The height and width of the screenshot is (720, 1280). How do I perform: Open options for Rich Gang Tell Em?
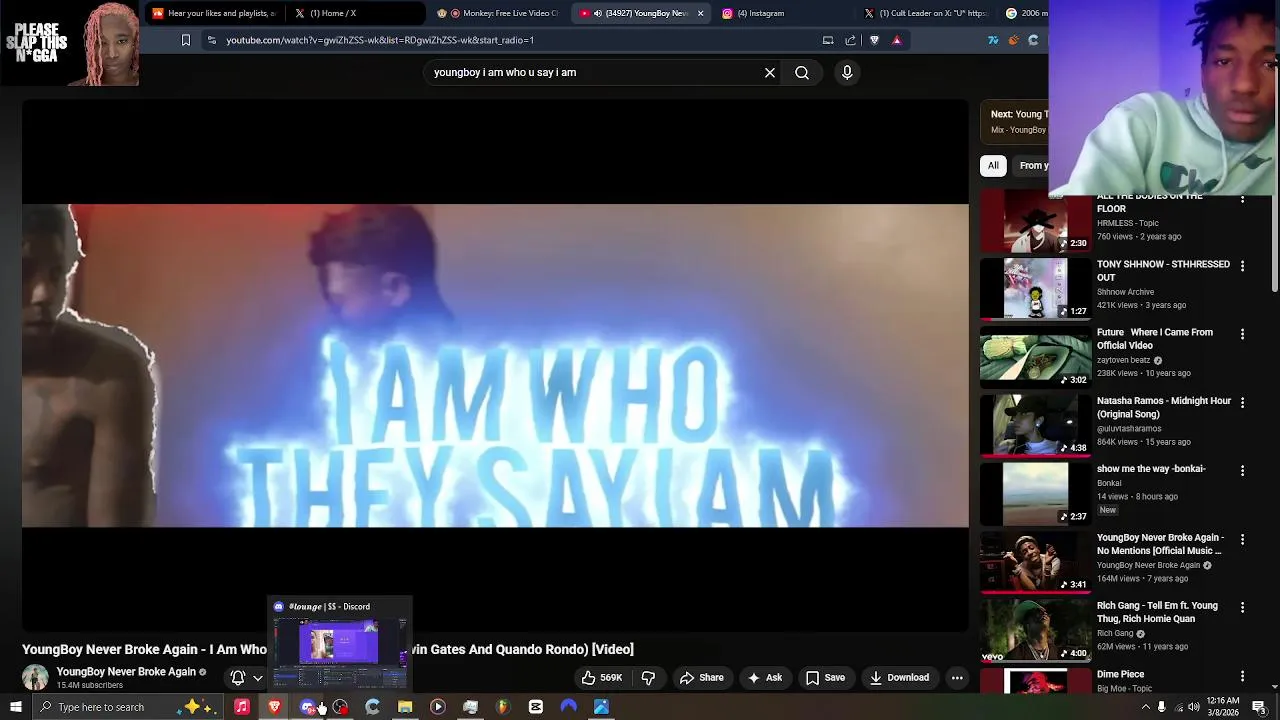(x=1242, y=607)
